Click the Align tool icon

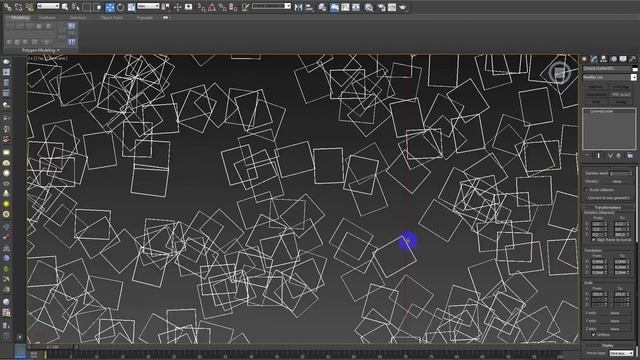[x=309, y=7]
